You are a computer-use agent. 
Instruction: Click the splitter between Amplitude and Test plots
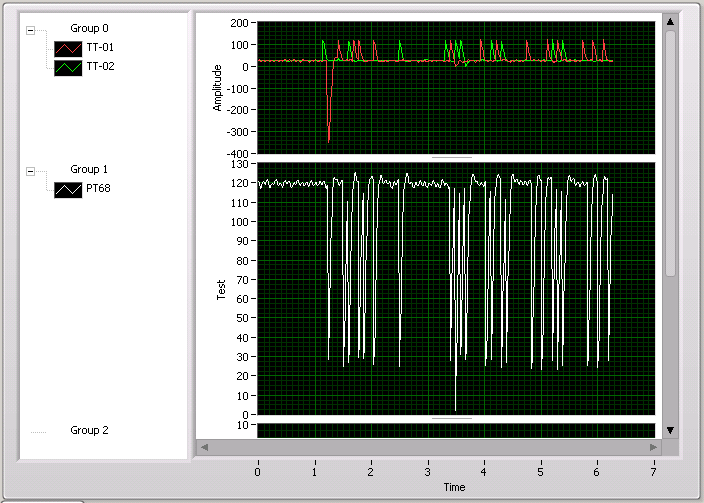point(452,158)
